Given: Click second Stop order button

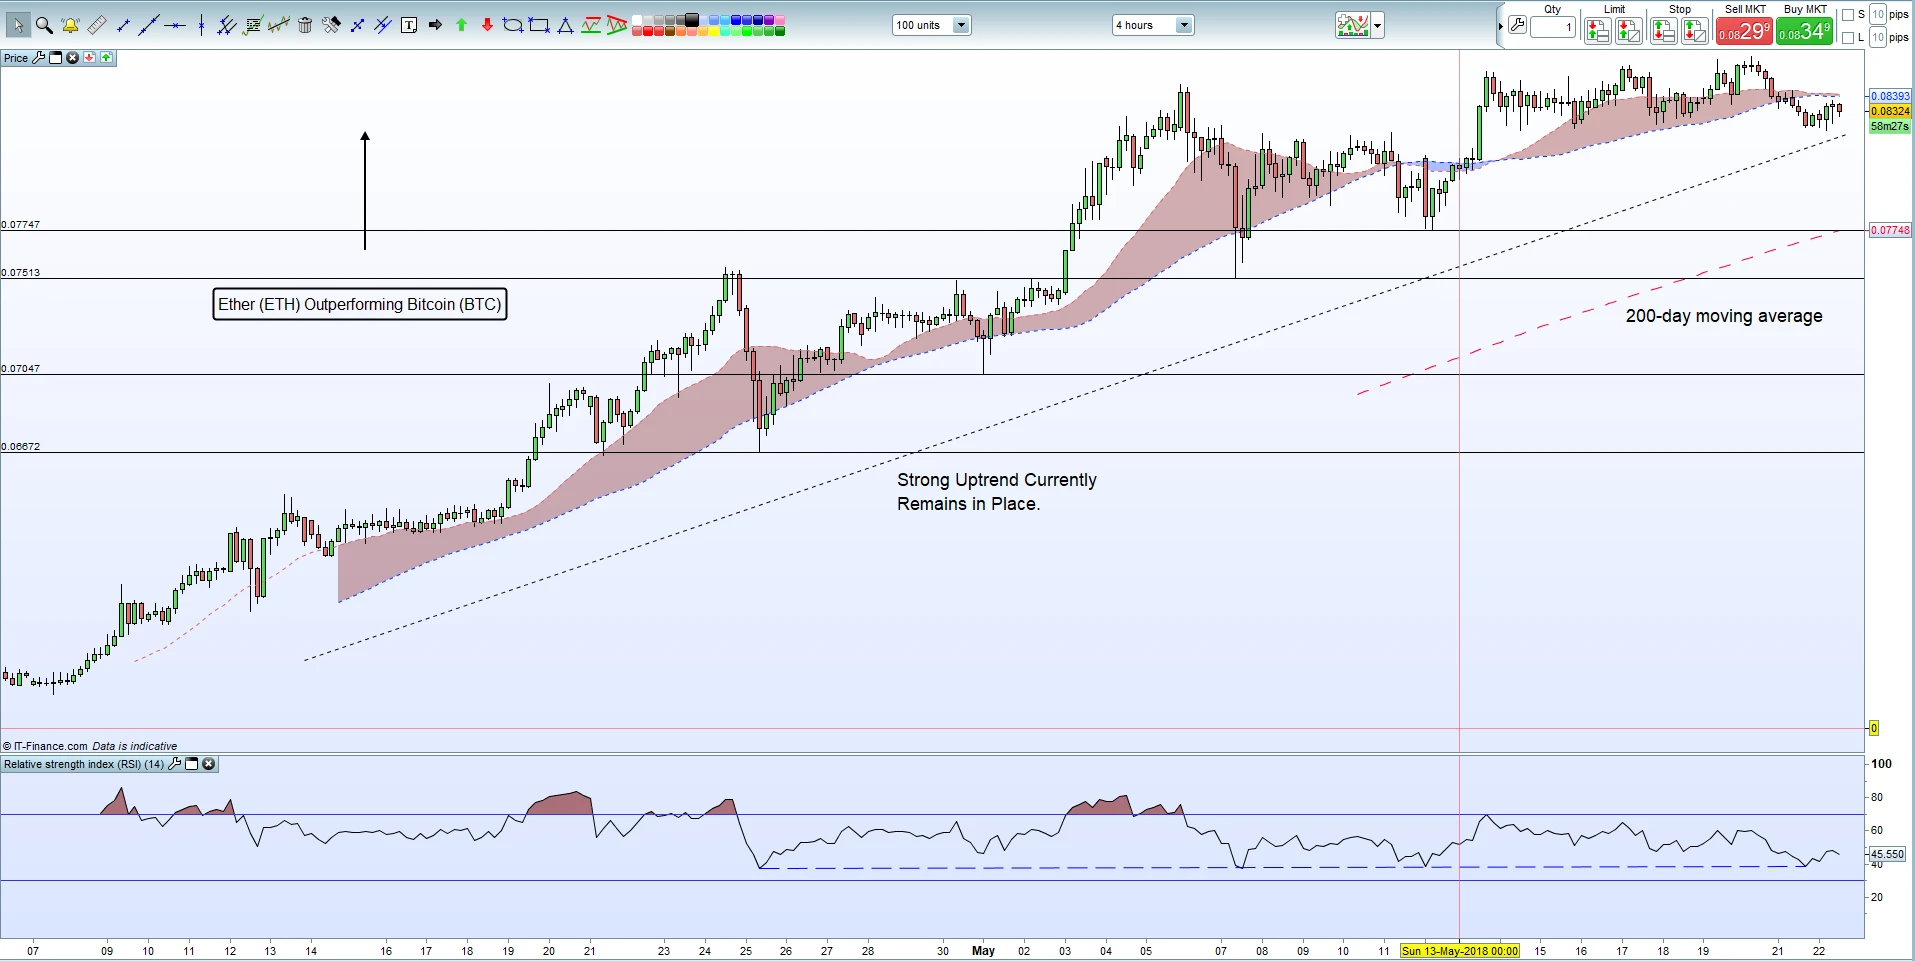Looking at the screenshot, I should point(1695,31).
